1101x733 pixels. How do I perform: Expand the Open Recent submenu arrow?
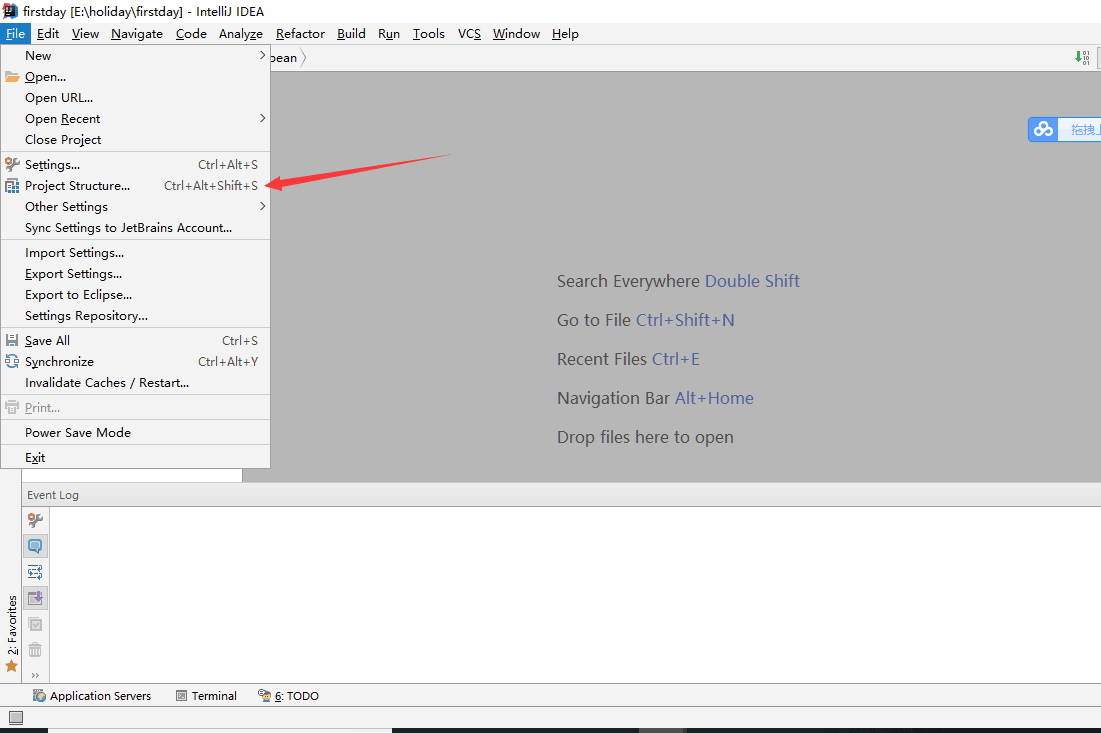(x=263, y=119)
